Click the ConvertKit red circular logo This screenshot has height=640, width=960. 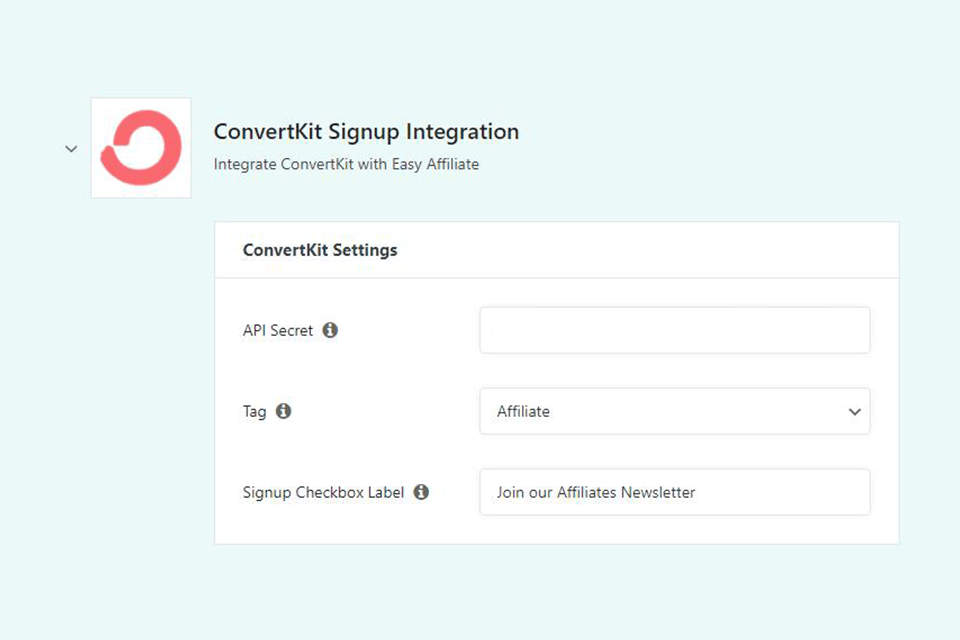(x=141, y=148)
